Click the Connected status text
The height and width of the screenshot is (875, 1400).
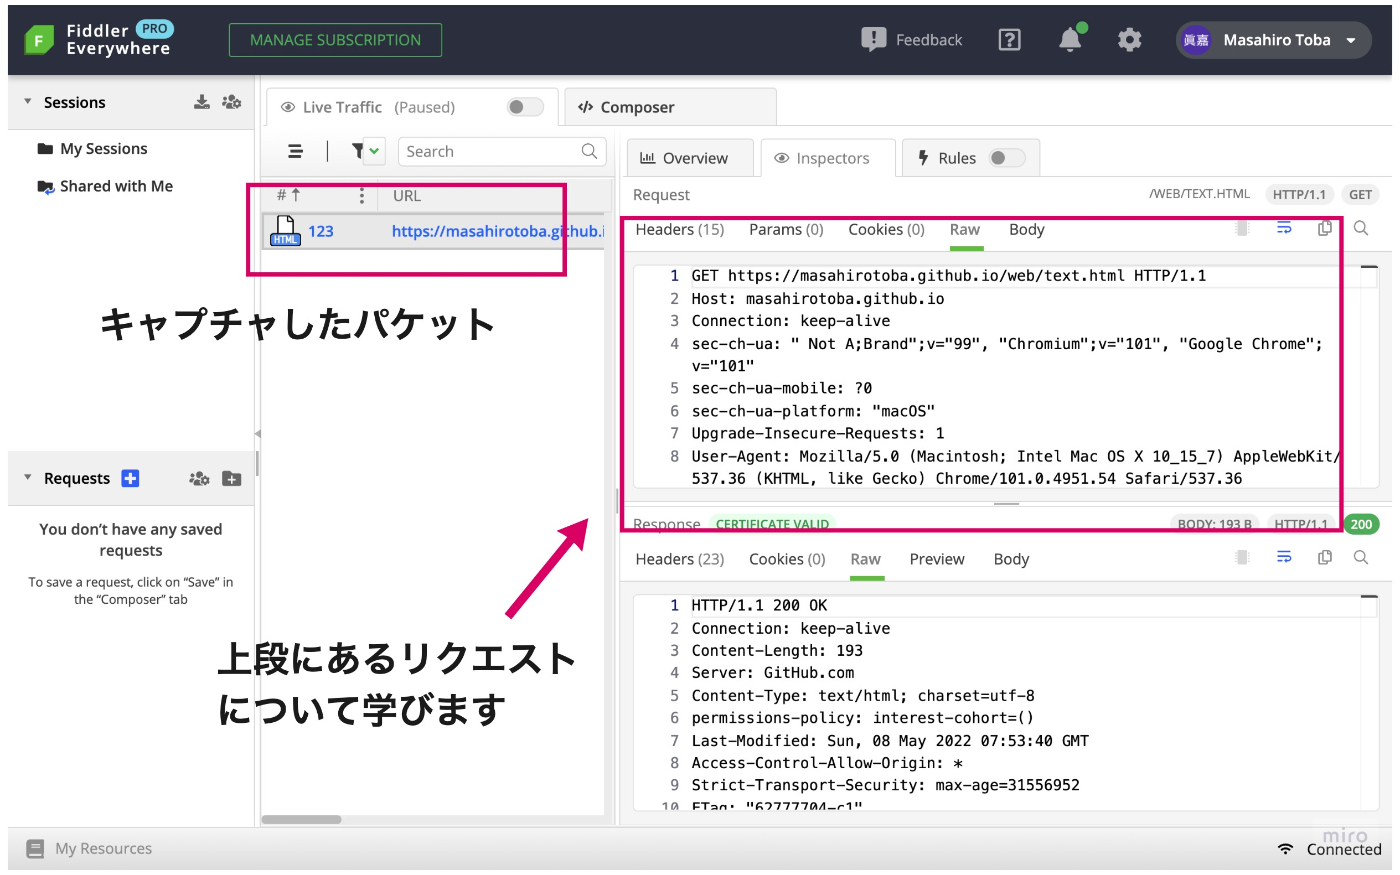click(1344, 849)
